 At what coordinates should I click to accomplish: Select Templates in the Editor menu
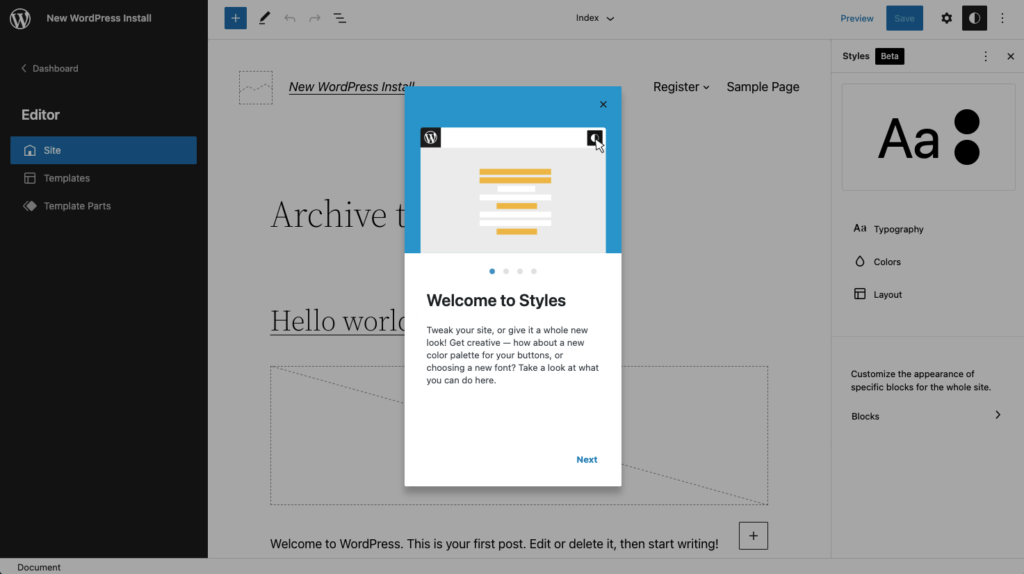pyautogui.click(x=103, y=178)
